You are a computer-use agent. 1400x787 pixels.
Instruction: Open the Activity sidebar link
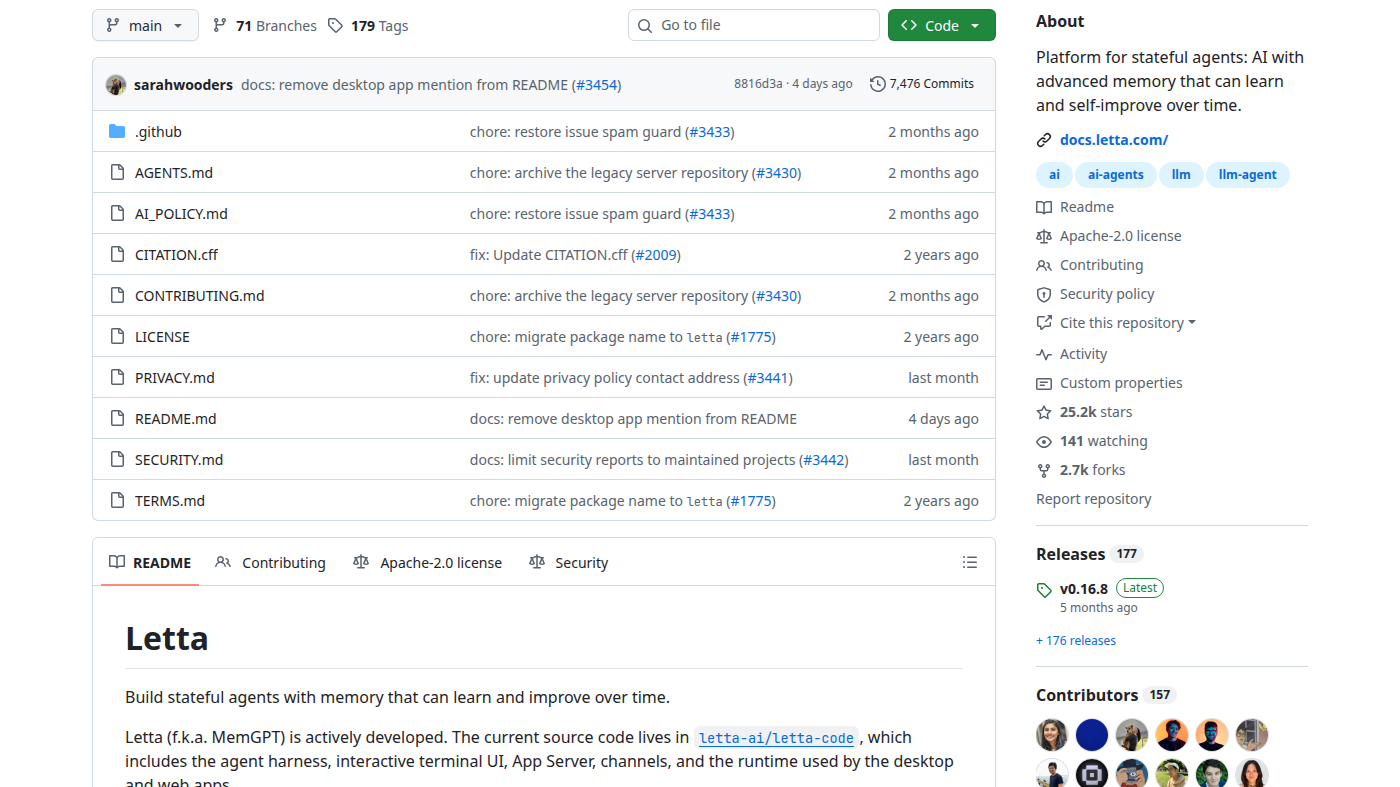1072,354
